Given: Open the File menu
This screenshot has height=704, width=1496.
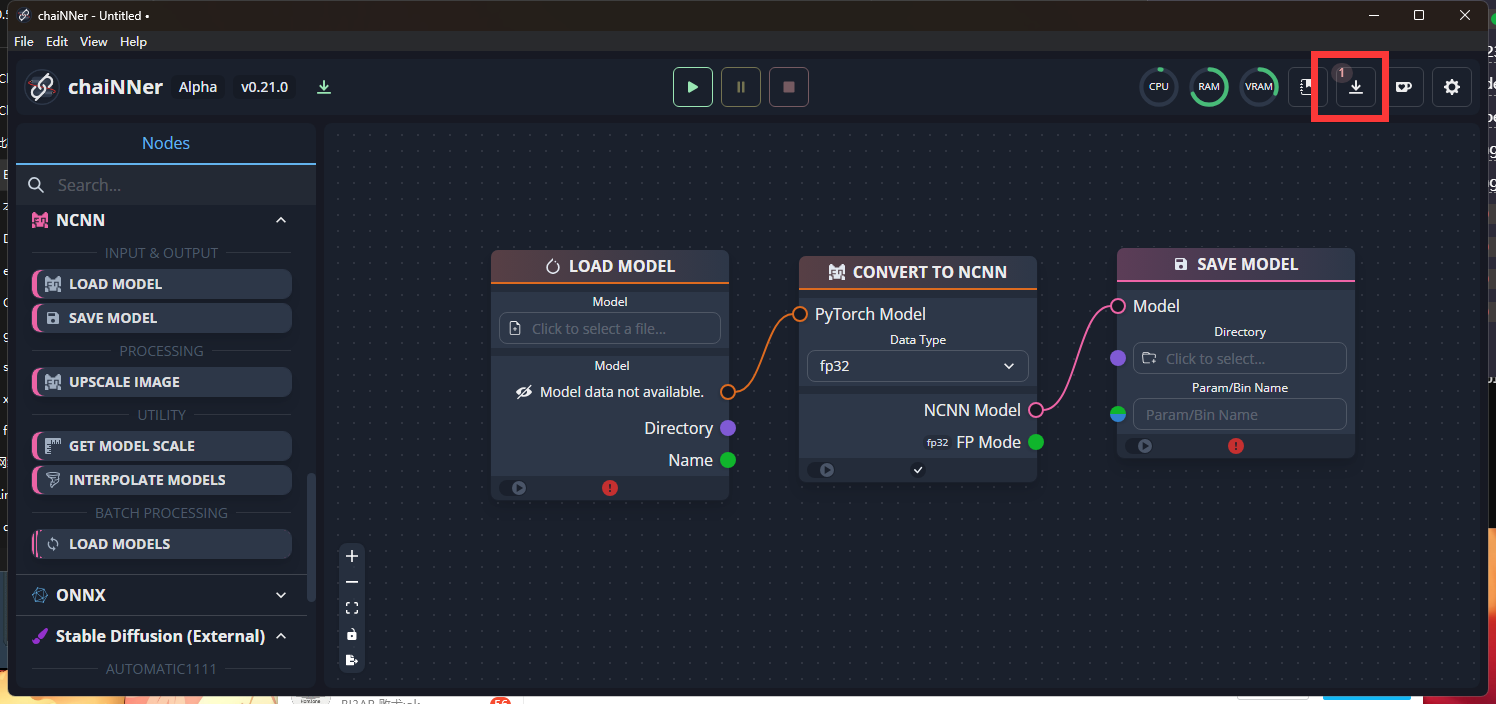Looking at the screenshot, I should click(x=24, y=42).
